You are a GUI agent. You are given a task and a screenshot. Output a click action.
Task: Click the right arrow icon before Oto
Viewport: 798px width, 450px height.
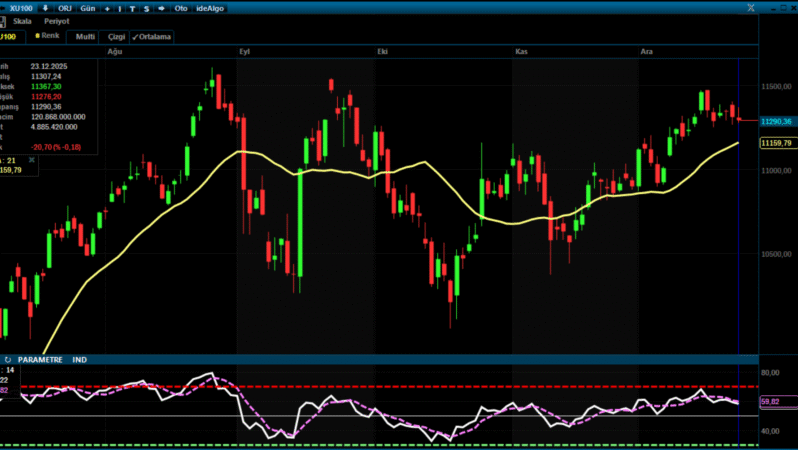[x=161, y=8]
